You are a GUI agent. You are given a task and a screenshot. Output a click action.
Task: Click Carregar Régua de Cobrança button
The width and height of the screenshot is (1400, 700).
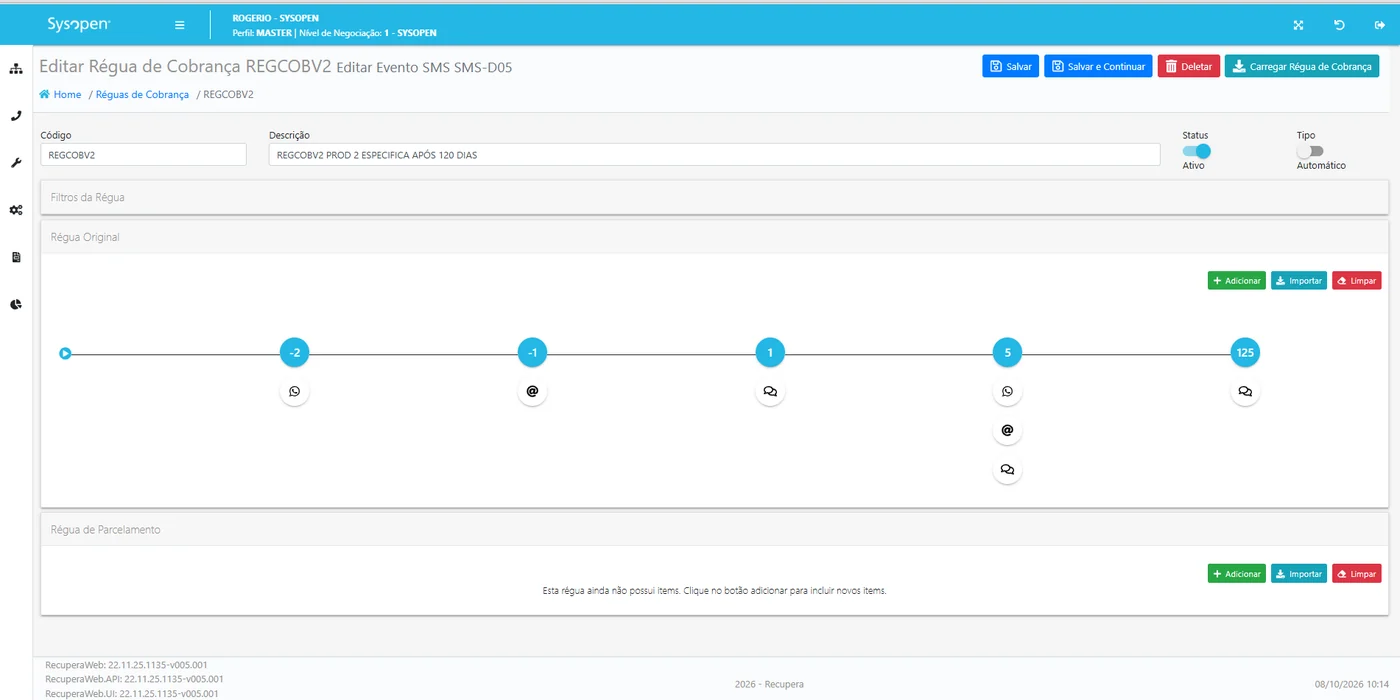click(1302, 66)
